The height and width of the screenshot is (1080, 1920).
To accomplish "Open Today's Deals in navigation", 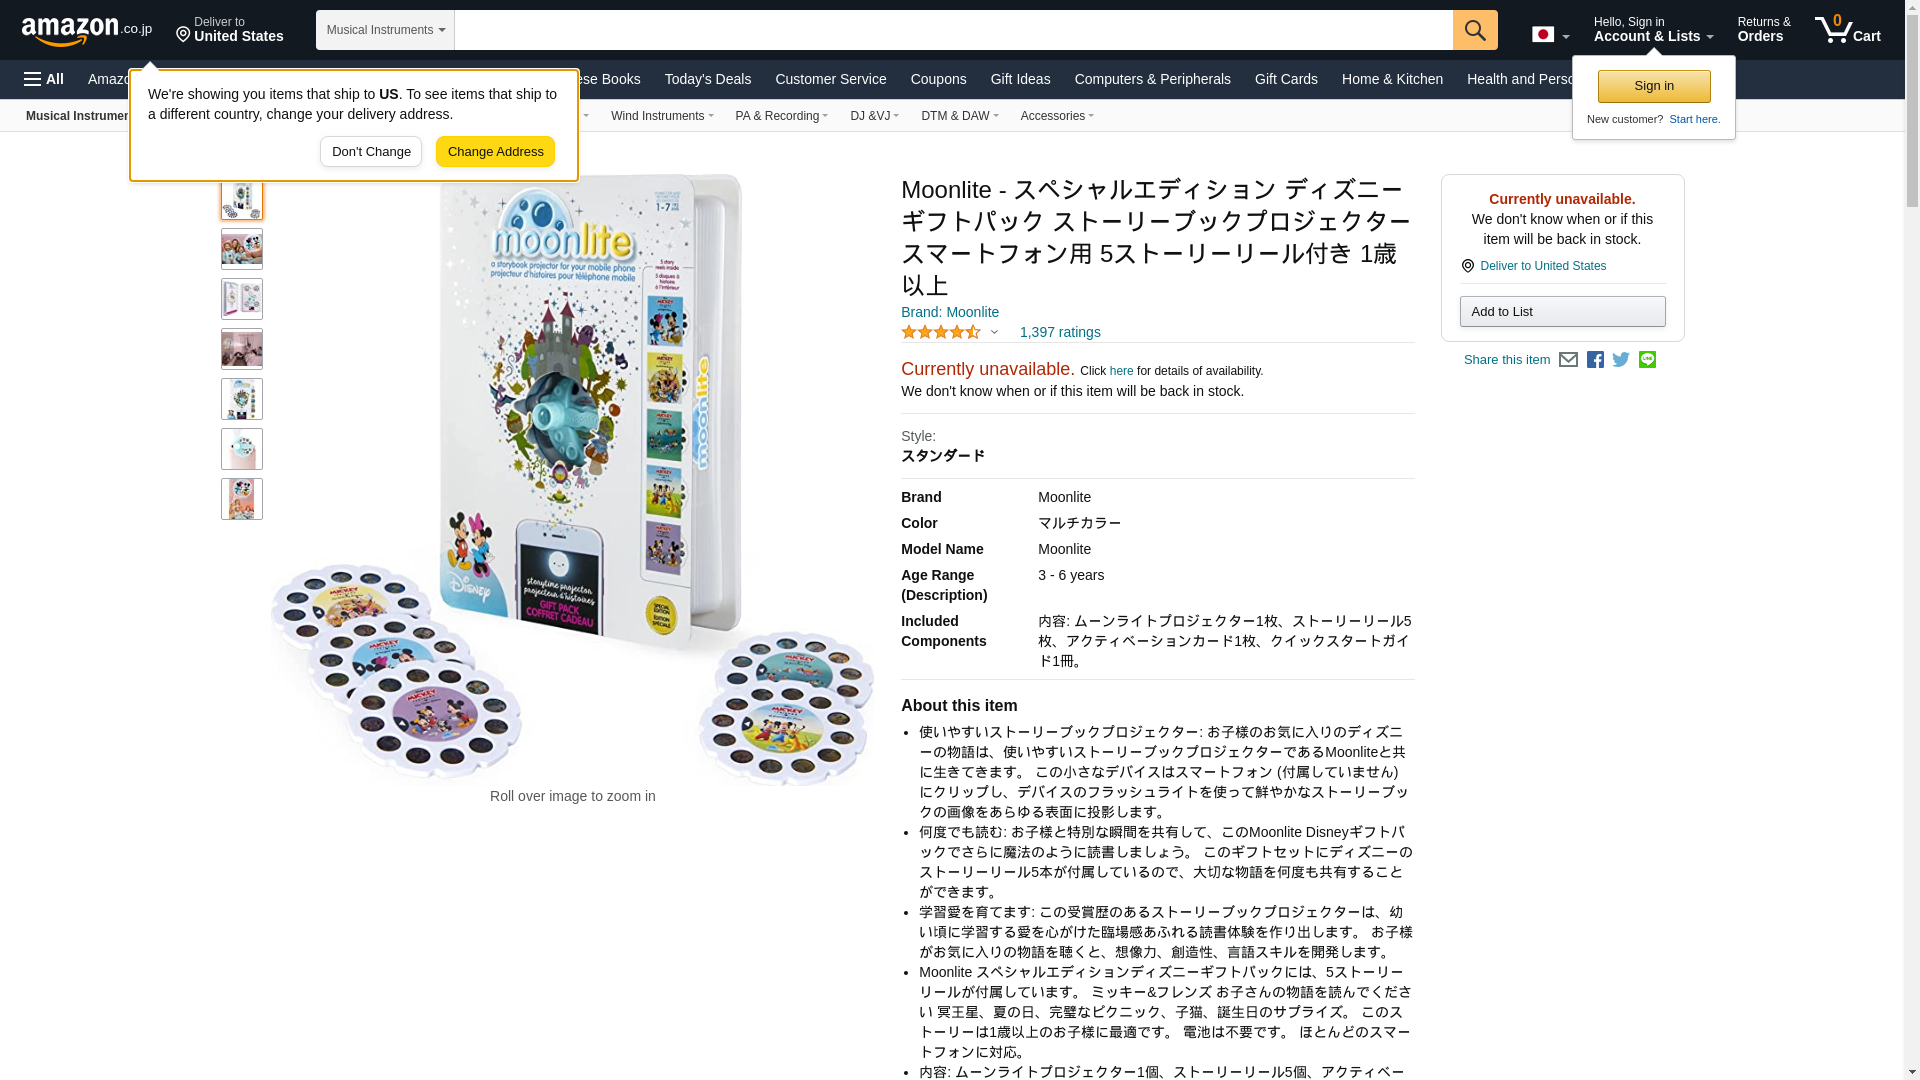I will coord(708,79).
